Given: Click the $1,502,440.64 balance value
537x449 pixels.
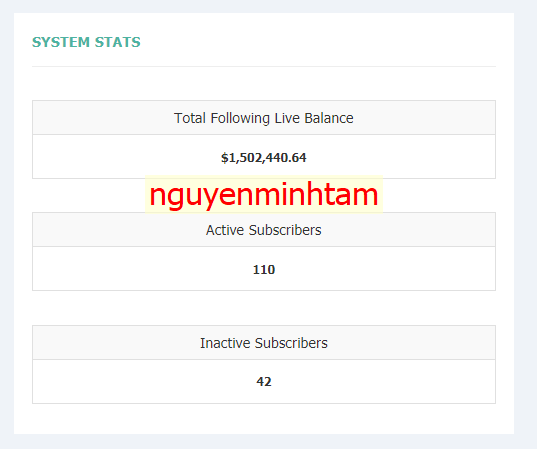Looking at the screenshot, I should coord(264,158).
